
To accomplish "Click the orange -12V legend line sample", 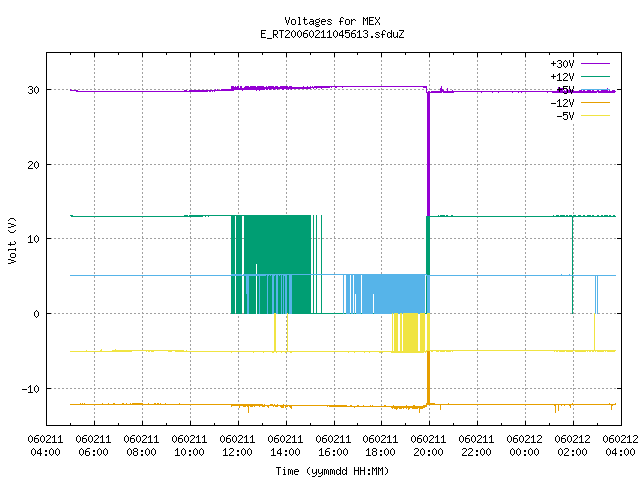I will point(595,102).
